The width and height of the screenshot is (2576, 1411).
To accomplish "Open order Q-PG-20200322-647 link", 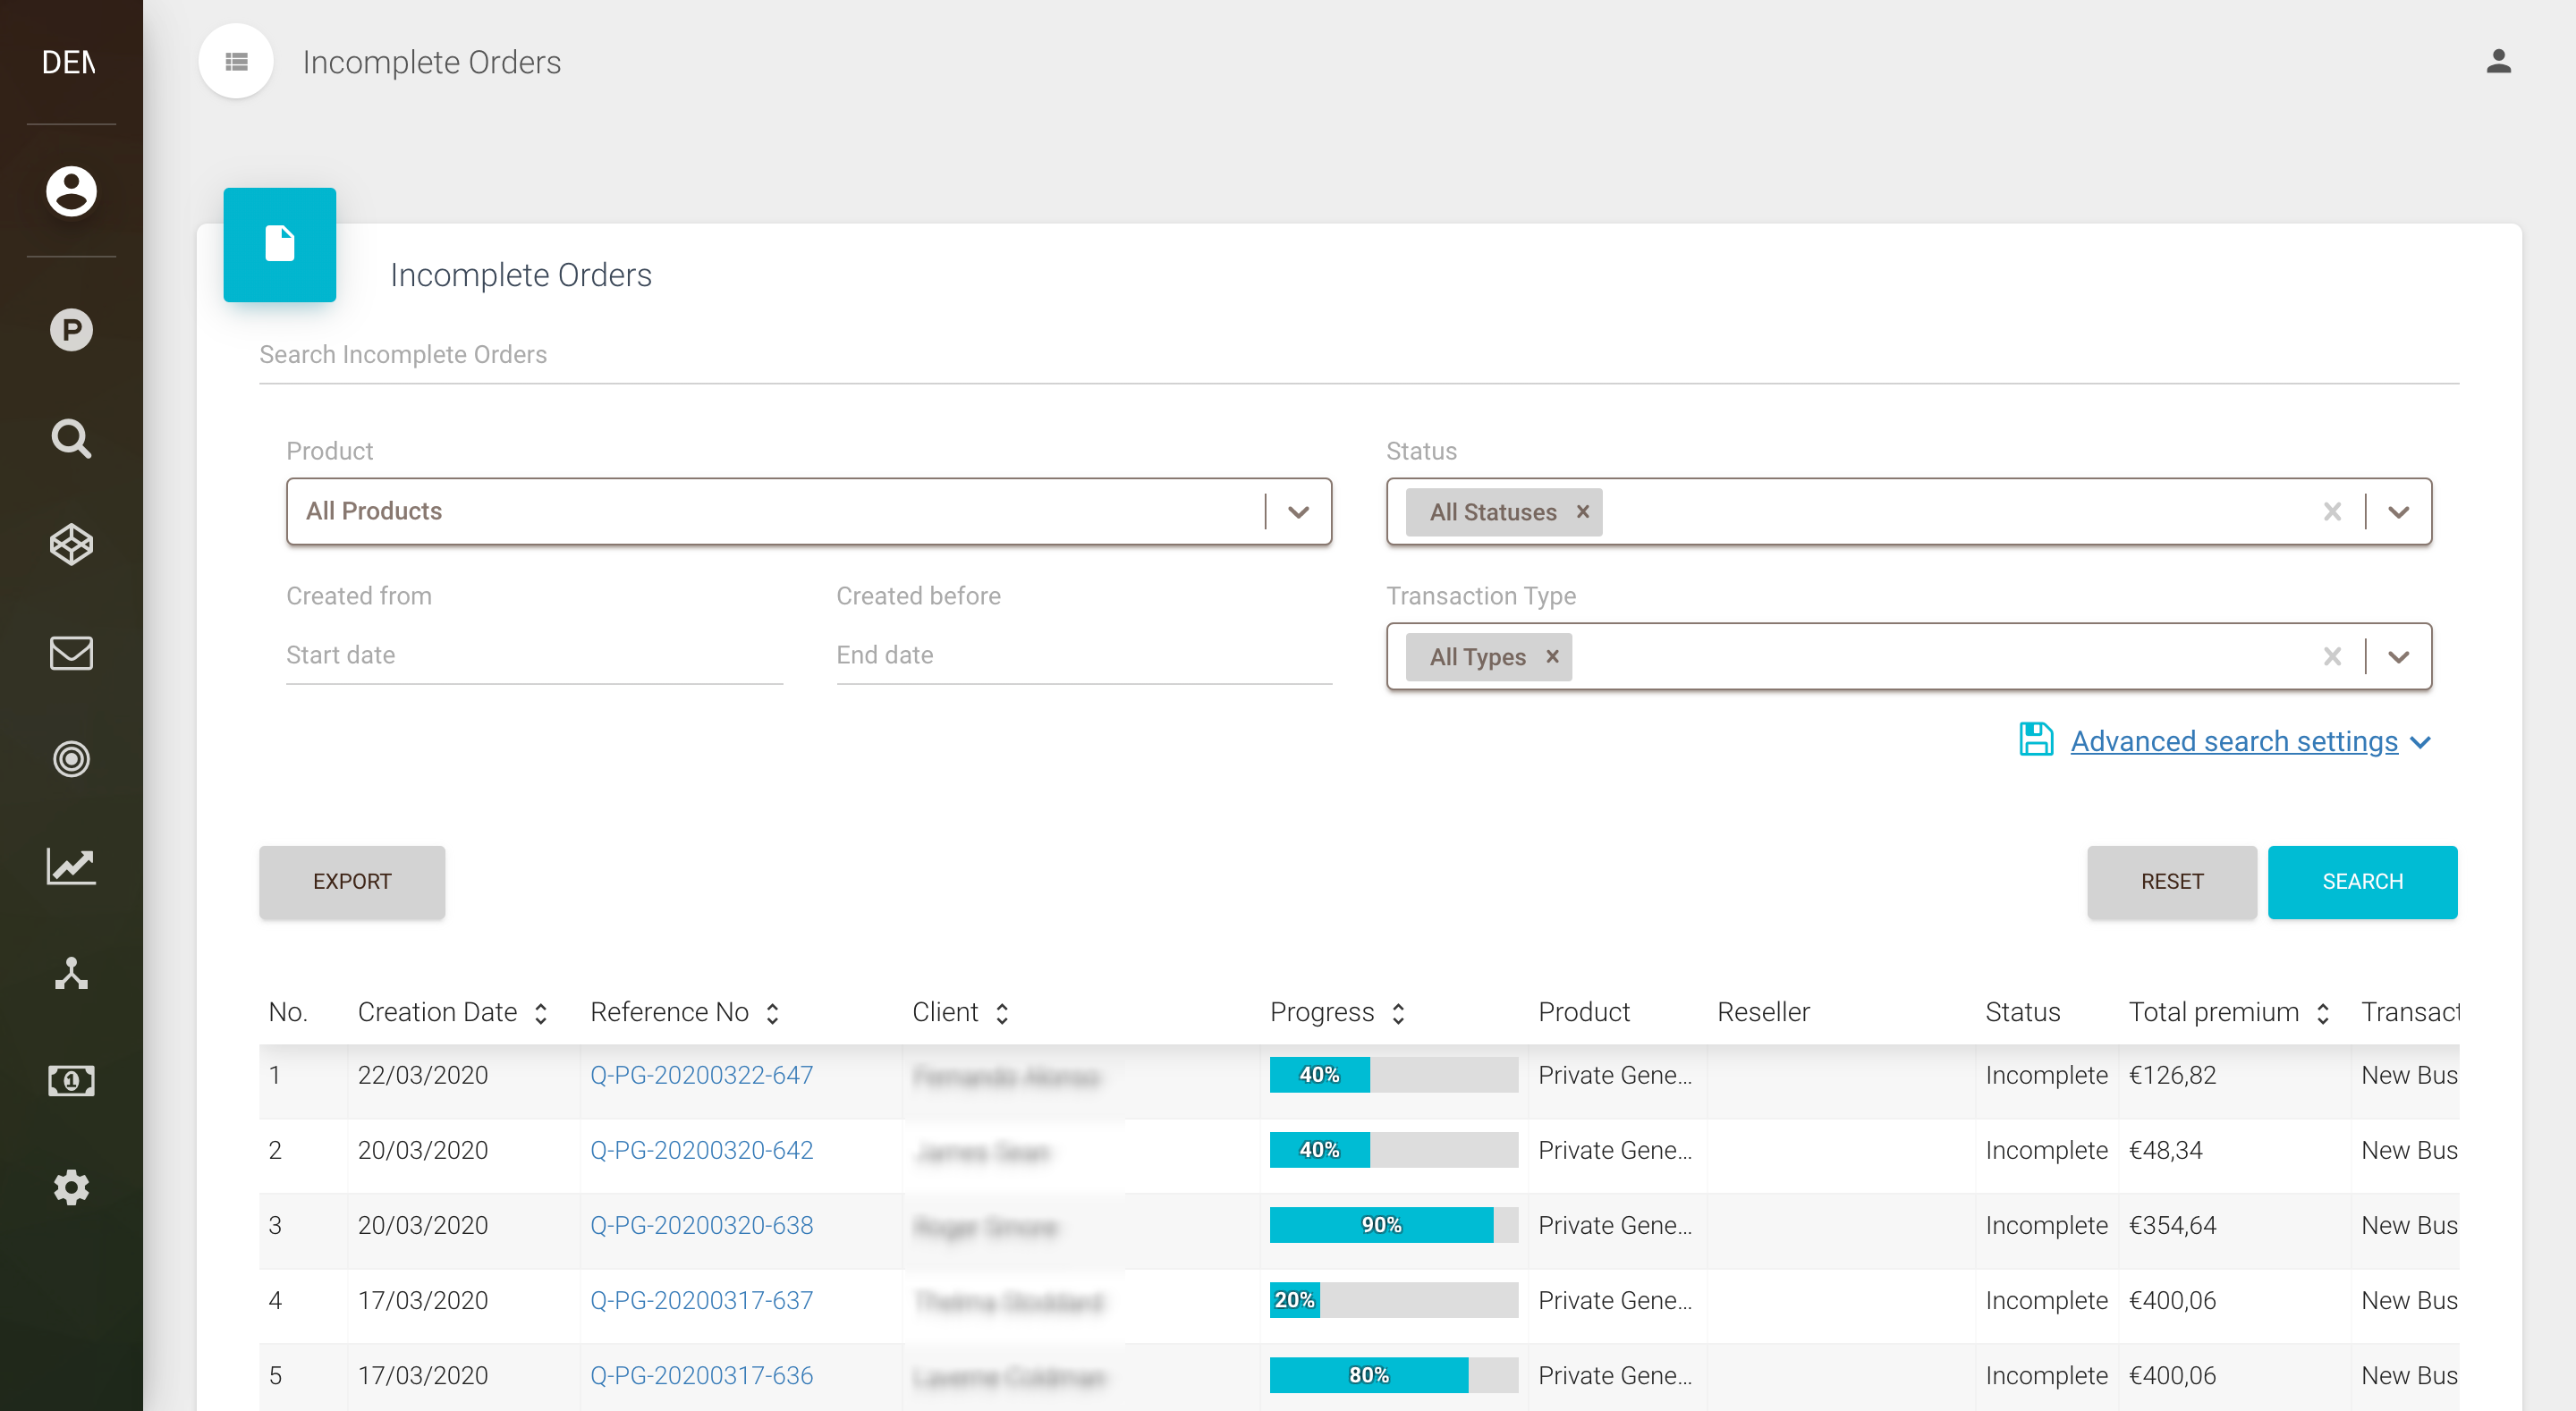I will point(701,1075).
